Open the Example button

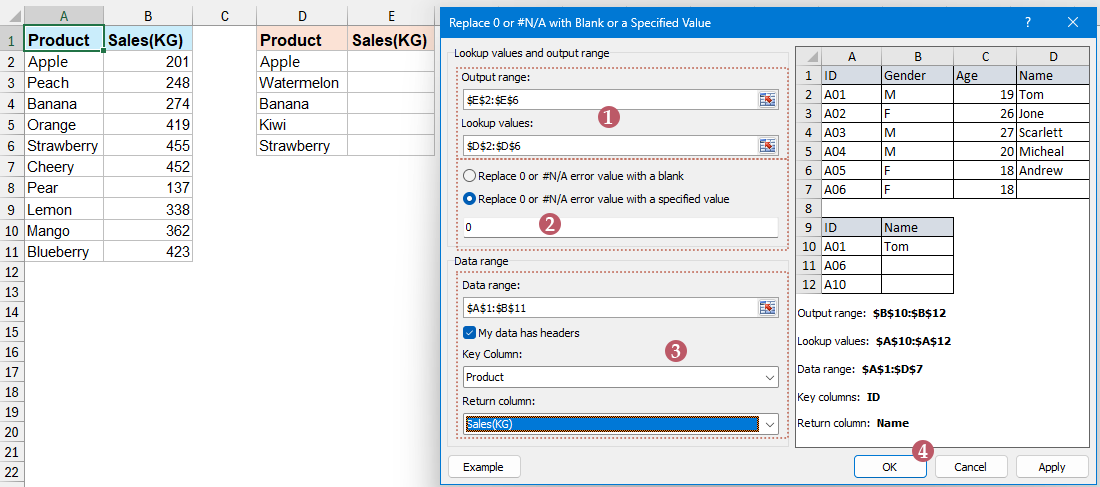(x=484, y=466)
